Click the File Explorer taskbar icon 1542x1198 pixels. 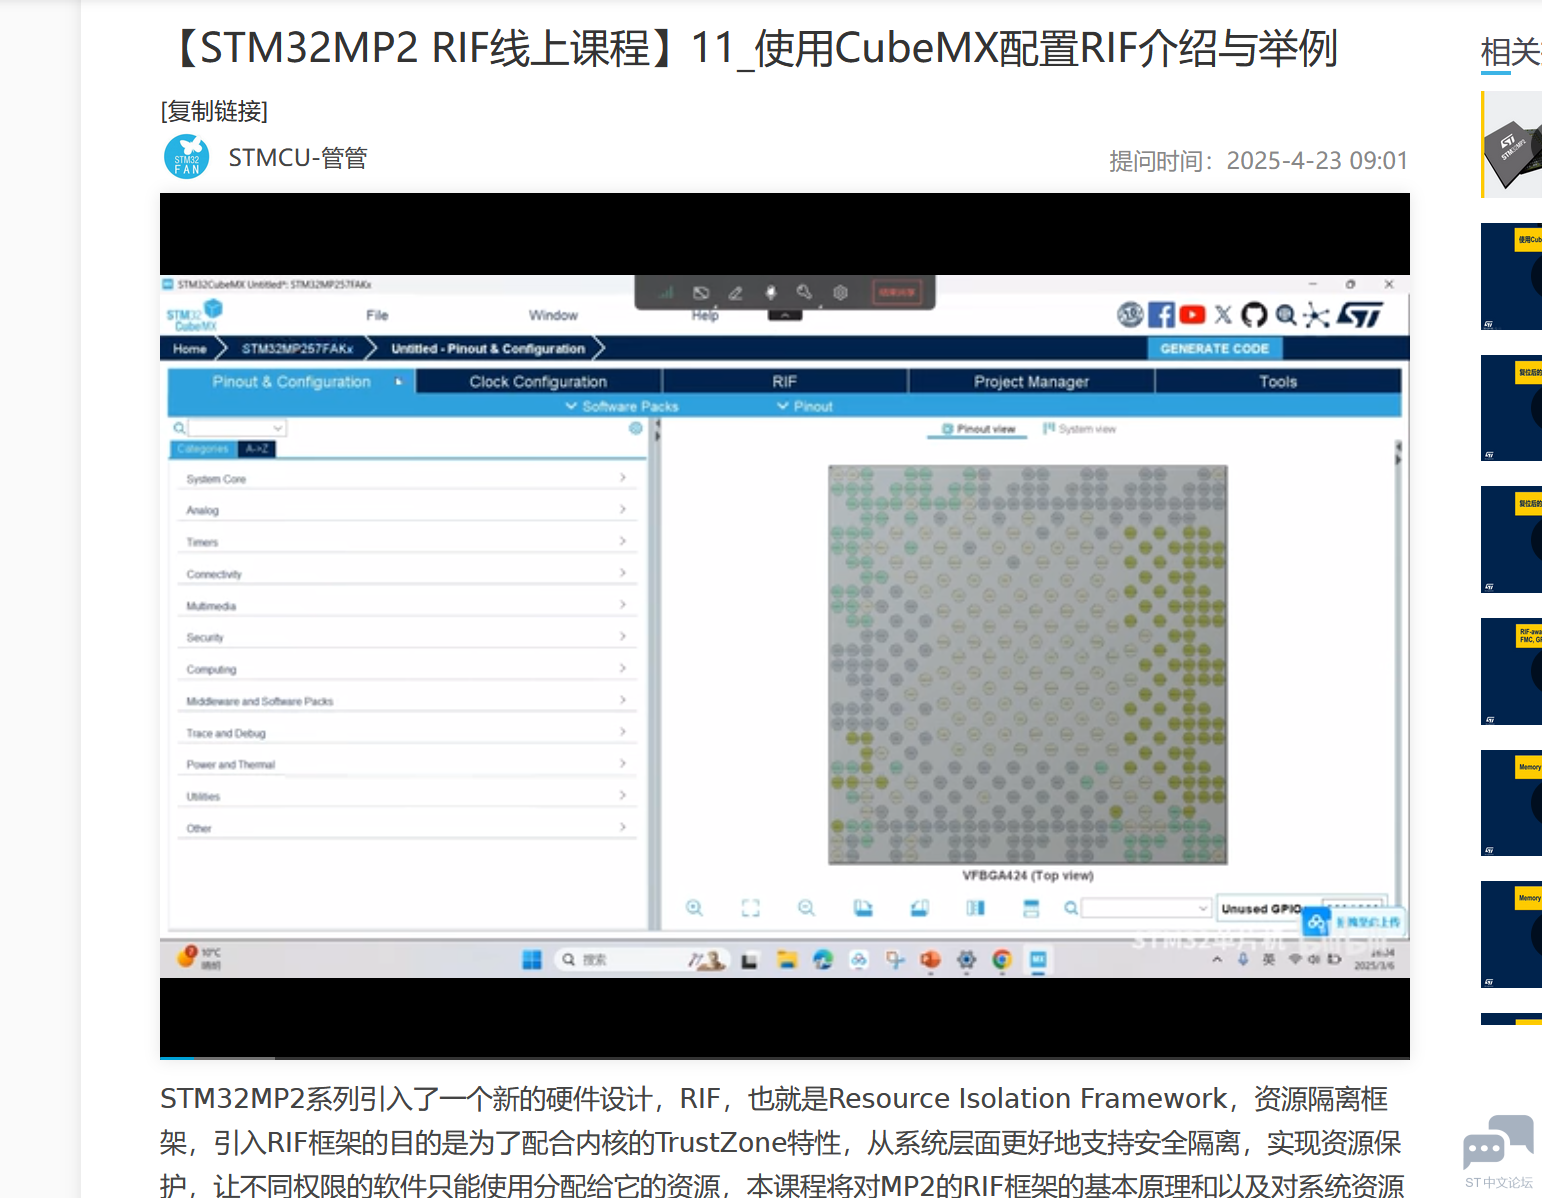click(787, 960)
